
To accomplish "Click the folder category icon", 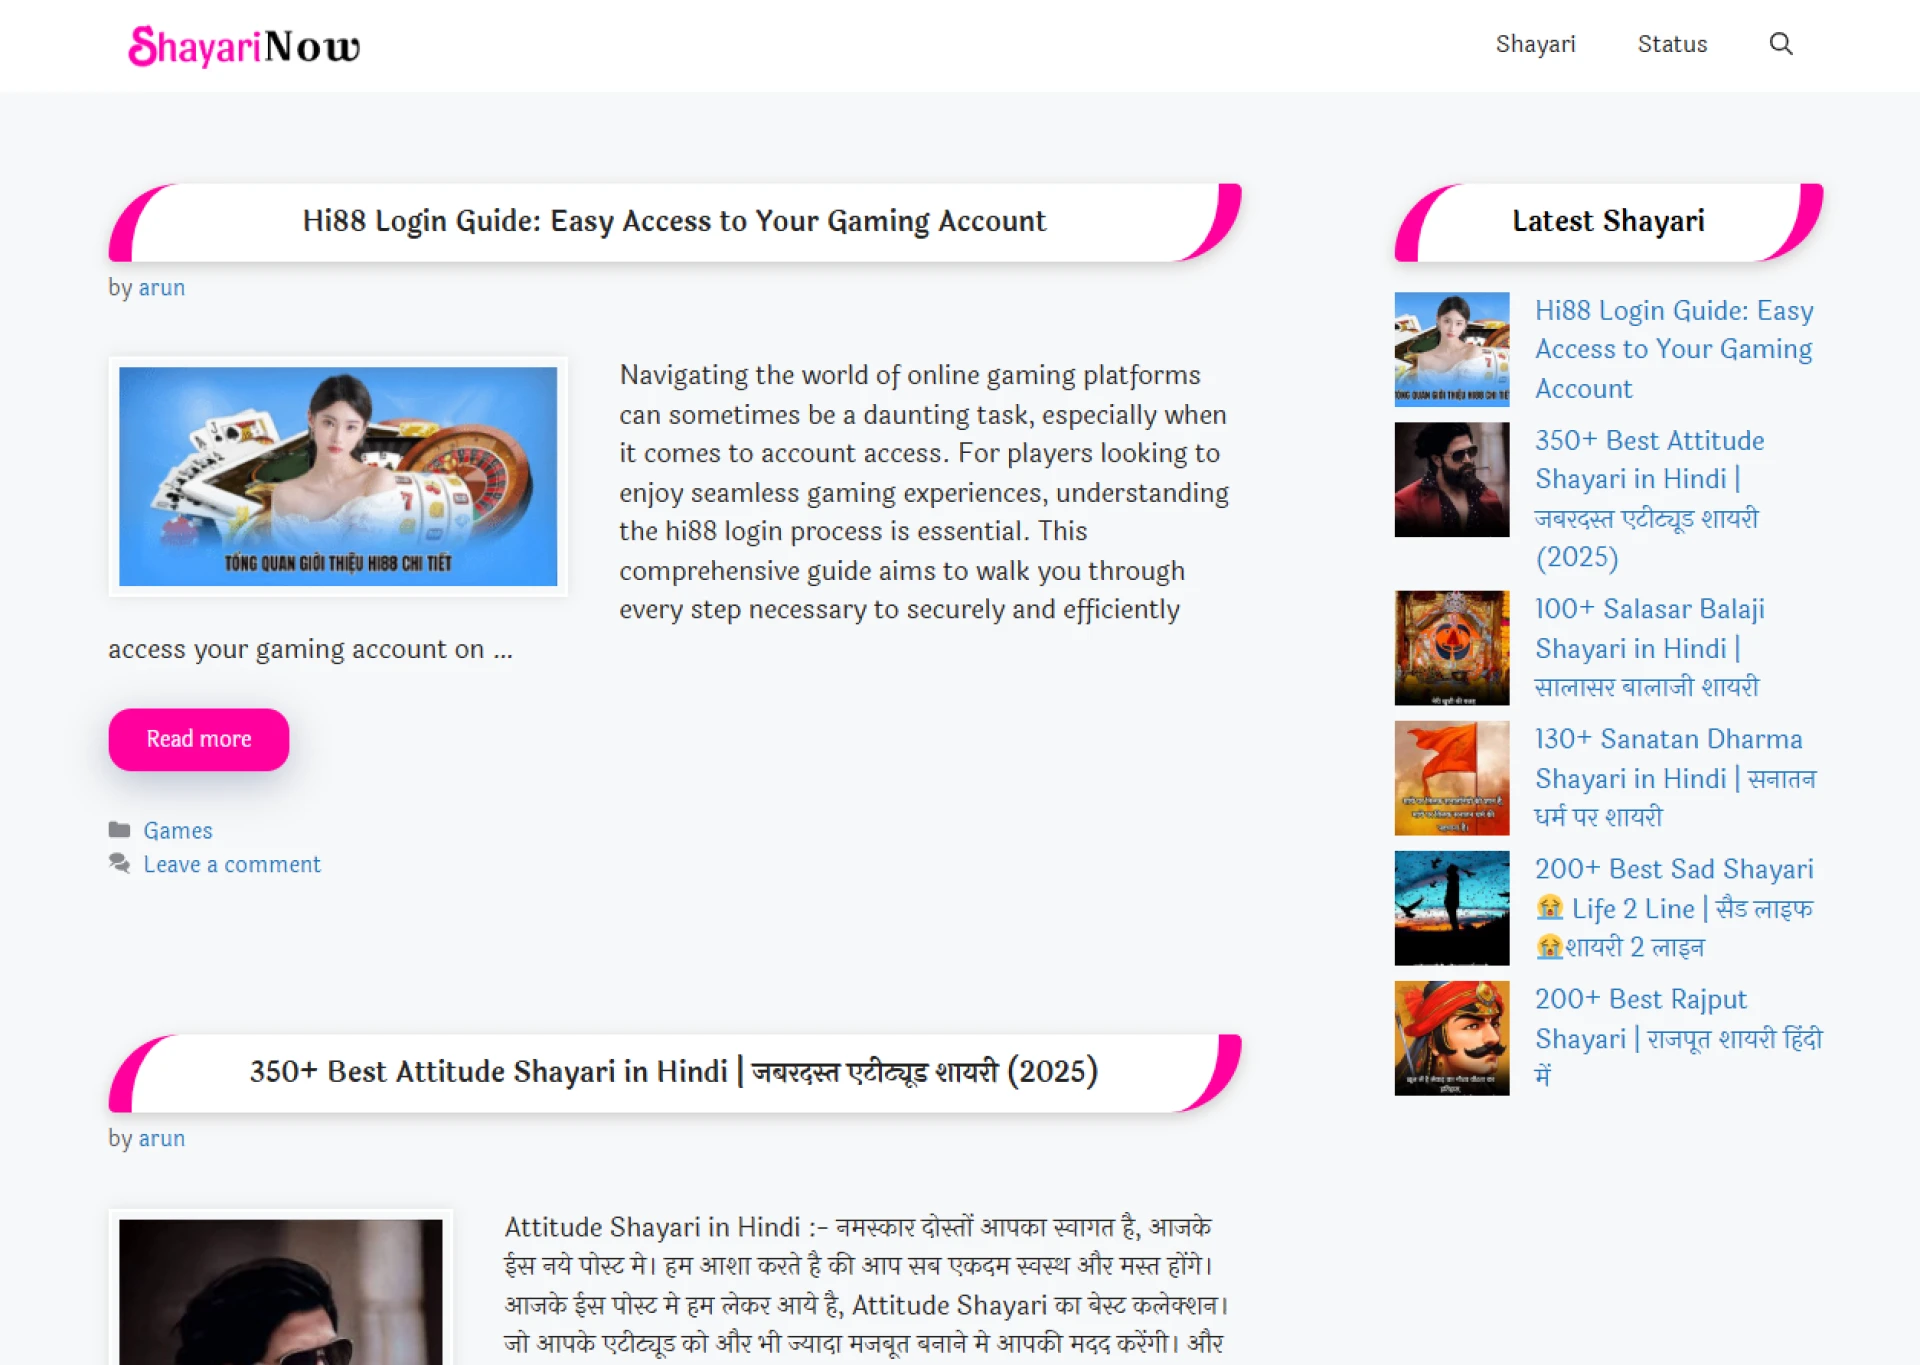I will 119,830.
